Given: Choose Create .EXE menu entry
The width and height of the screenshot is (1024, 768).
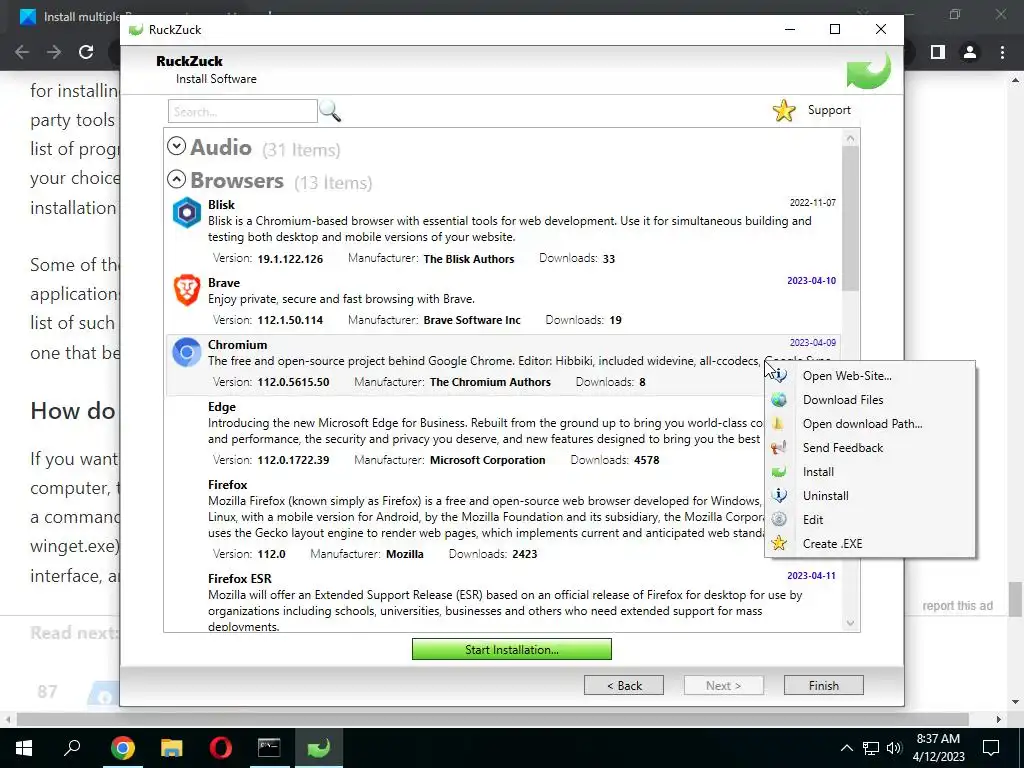Looking at the screenshot, I should 833,543.
